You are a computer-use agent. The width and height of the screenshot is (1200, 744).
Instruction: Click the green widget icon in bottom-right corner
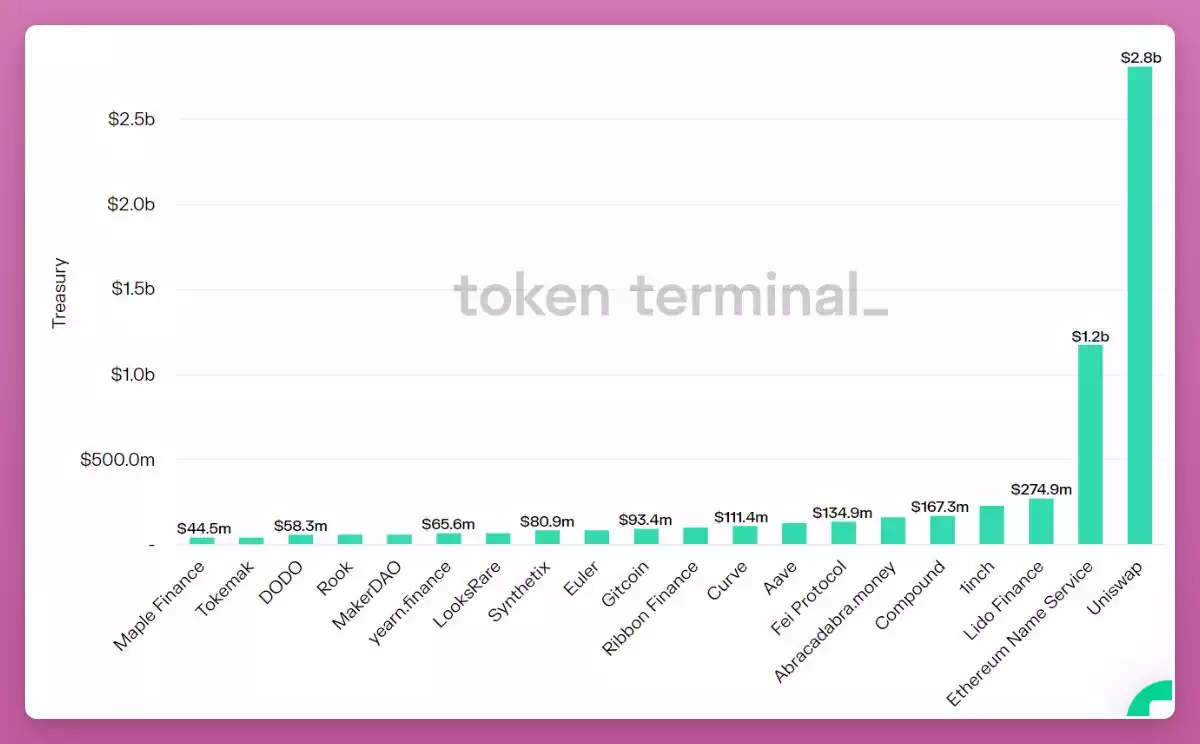point(1152,700)
